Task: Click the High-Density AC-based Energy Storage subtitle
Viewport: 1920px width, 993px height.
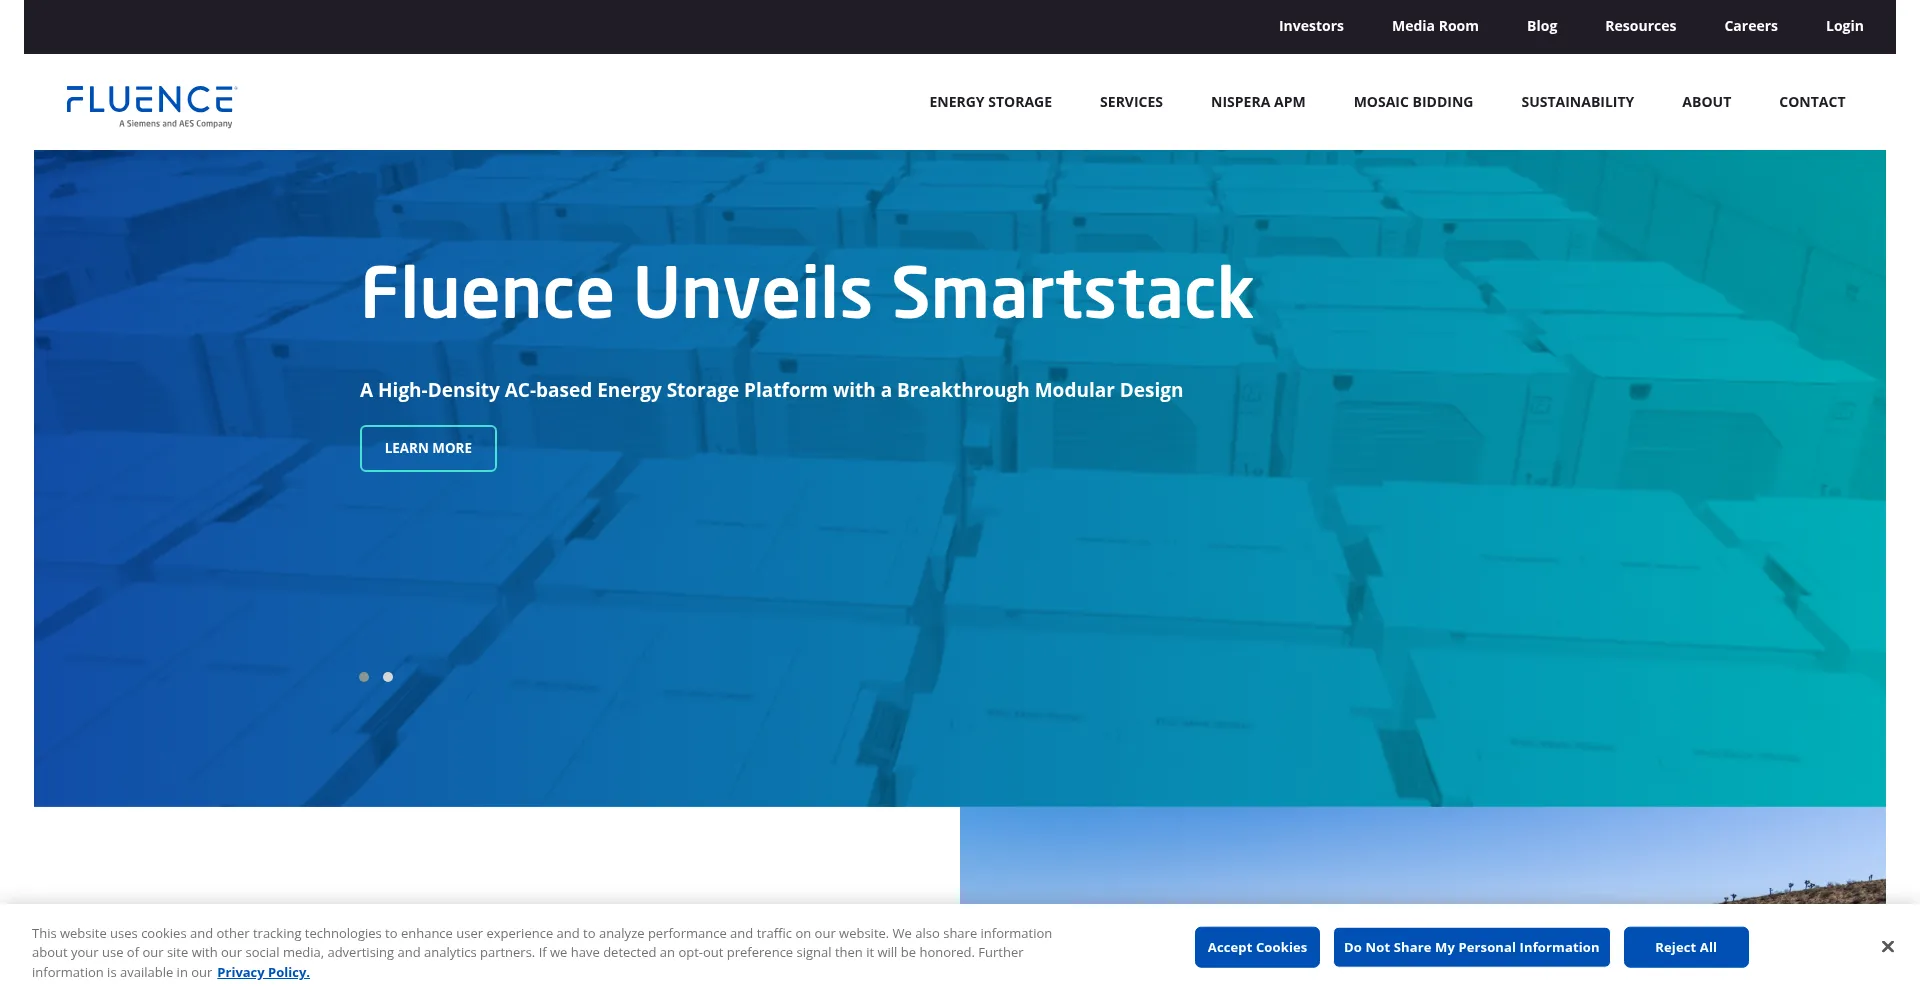Action: click(x=771, y=390)
